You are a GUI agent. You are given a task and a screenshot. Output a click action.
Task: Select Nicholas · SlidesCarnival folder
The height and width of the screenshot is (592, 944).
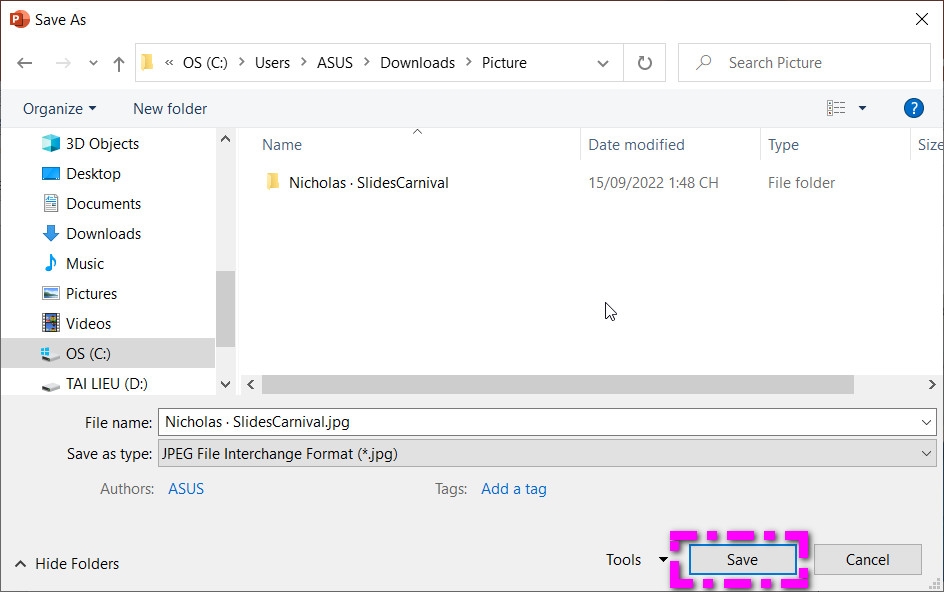click(368, 183)
